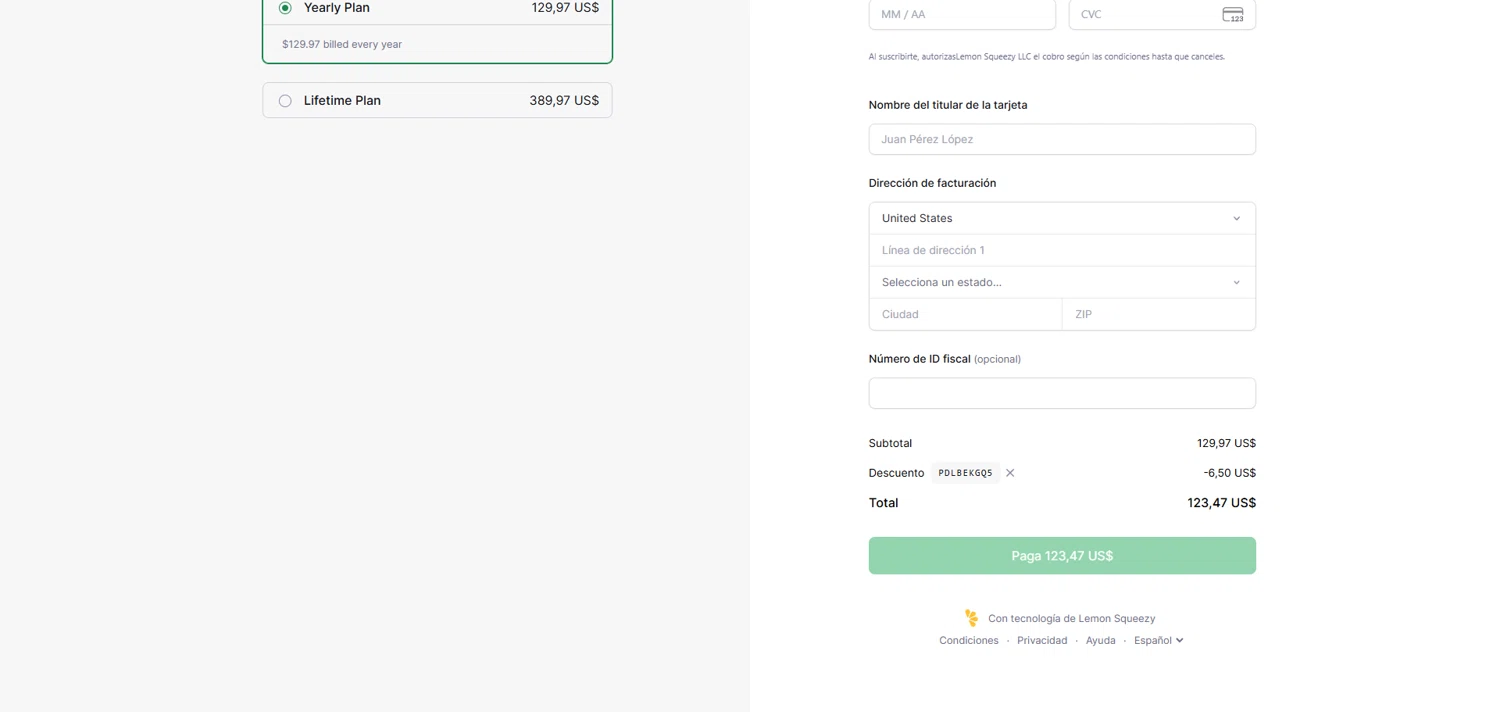Select the Yearly Plan radio button

(x=285, y=8)
